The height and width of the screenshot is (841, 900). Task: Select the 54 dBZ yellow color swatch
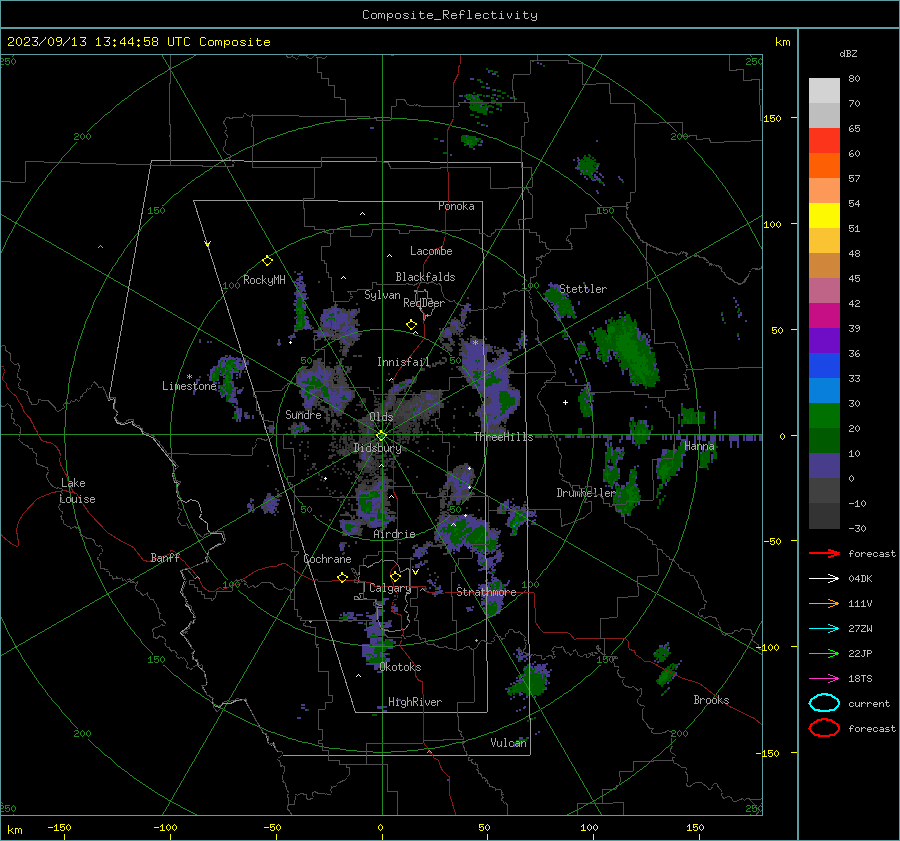click(824, 215)
